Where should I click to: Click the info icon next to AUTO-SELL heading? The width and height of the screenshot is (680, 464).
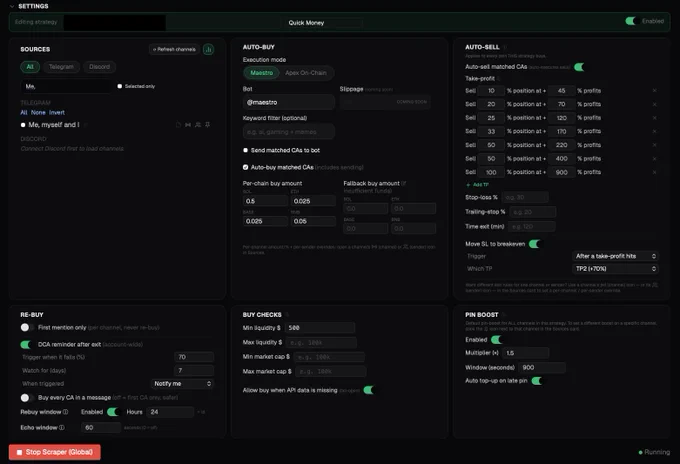click(x=505, y=47)
